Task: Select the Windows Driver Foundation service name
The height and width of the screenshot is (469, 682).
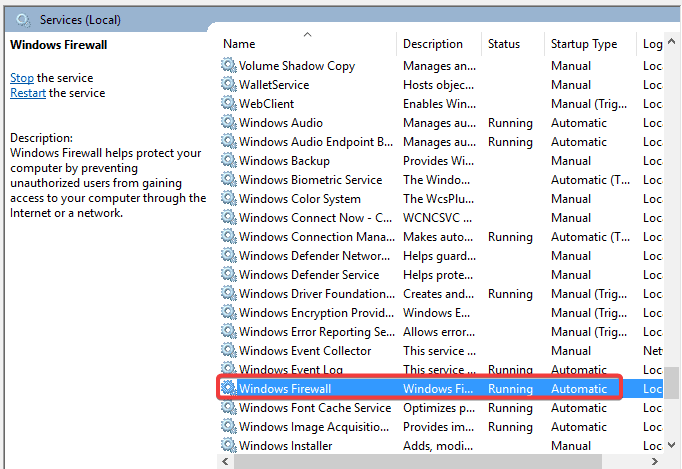Action: [317, 294]
